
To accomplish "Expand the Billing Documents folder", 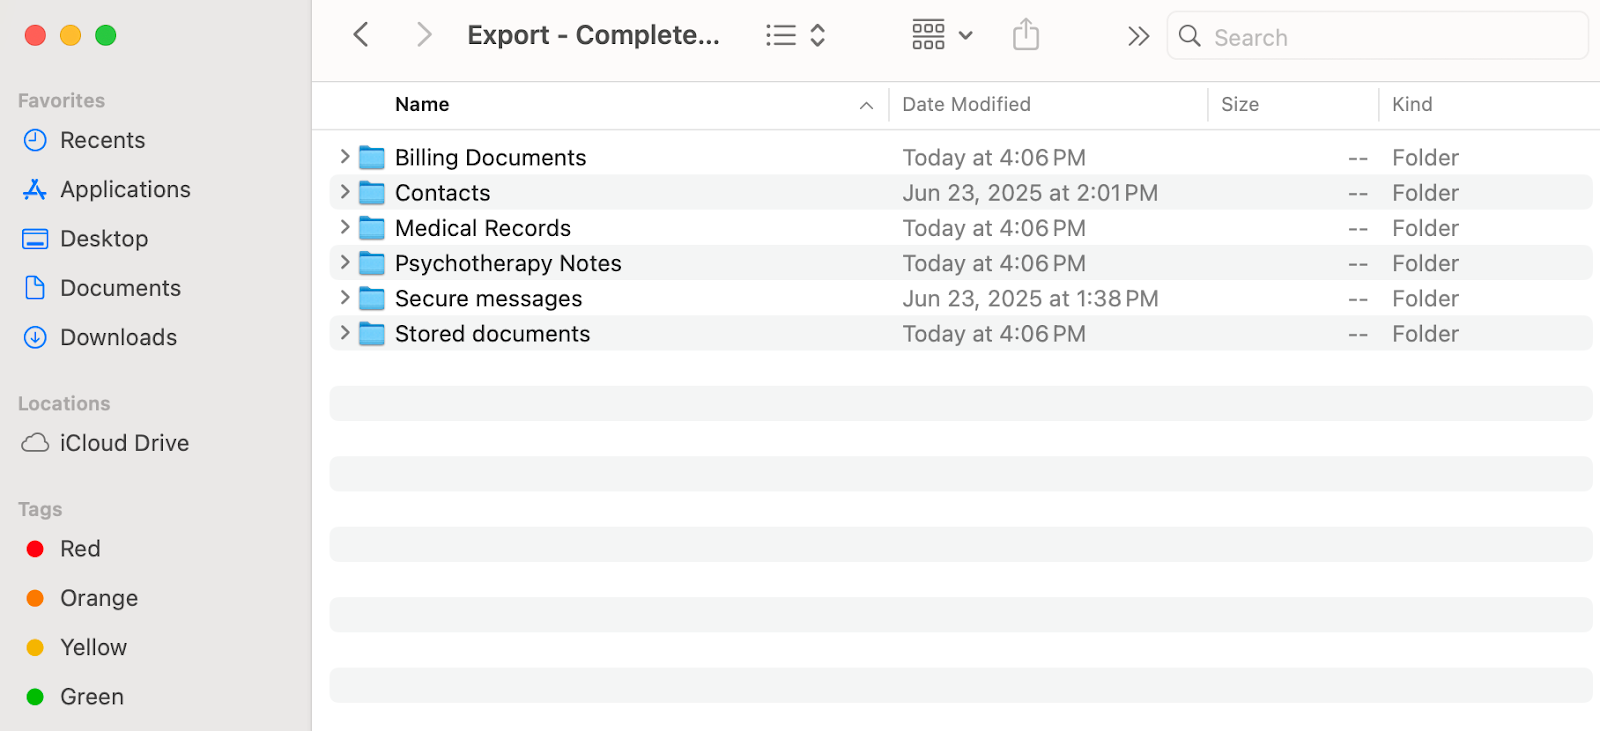I will 345,157.
